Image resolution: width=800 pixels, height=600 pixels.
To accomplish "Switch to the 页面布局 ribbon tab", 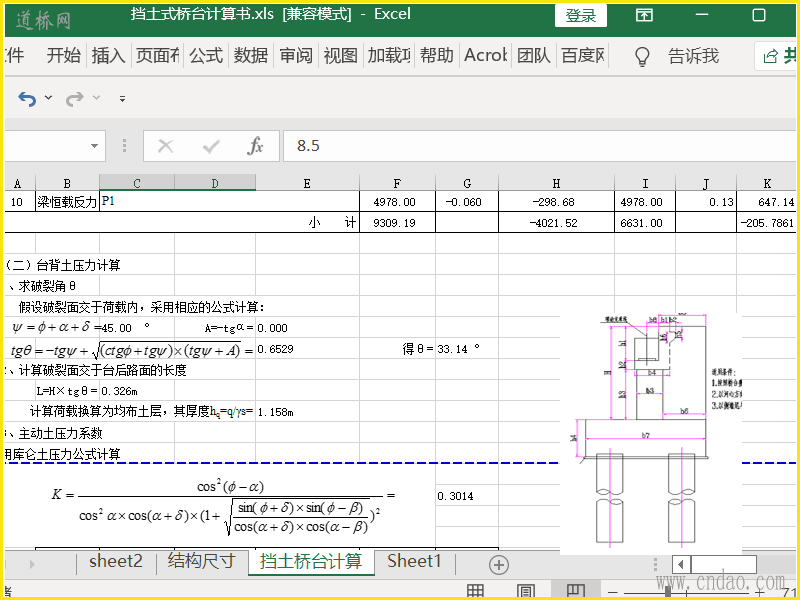I will click(x=157, y=55).
